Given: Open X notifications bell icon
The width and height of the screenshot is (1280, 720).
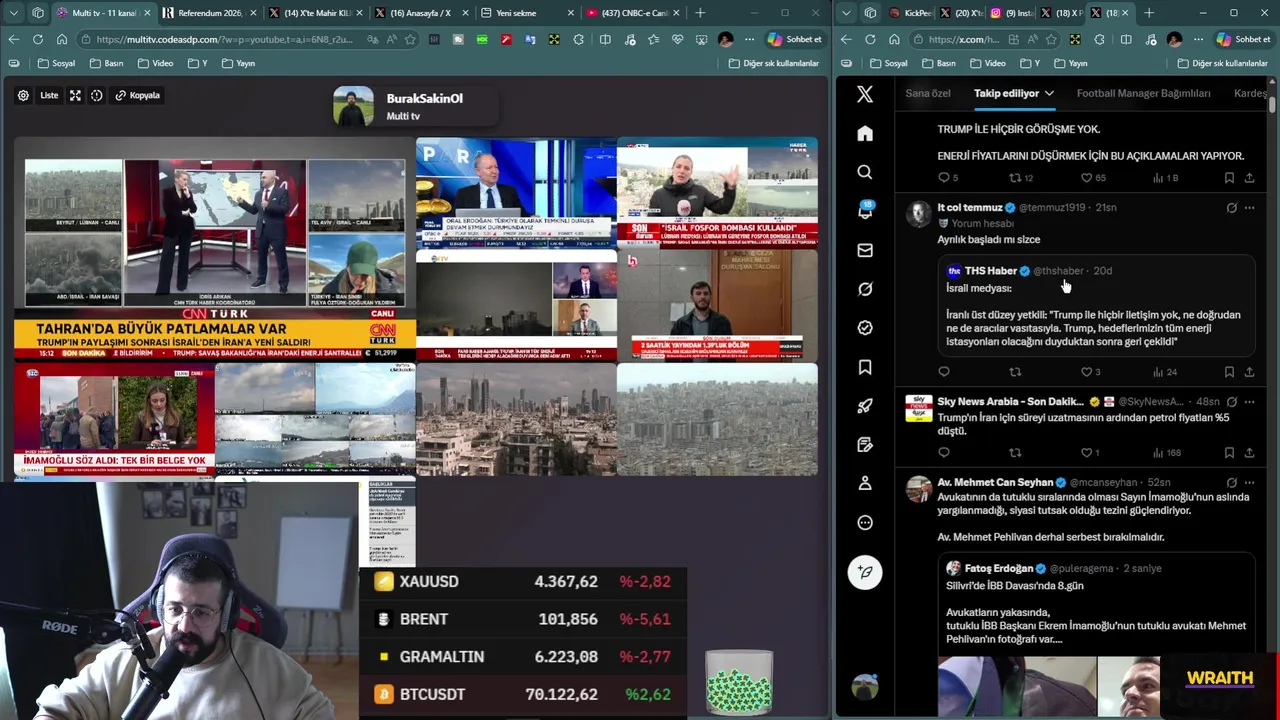Looking at the screenshot, I should tap(865, 211).
